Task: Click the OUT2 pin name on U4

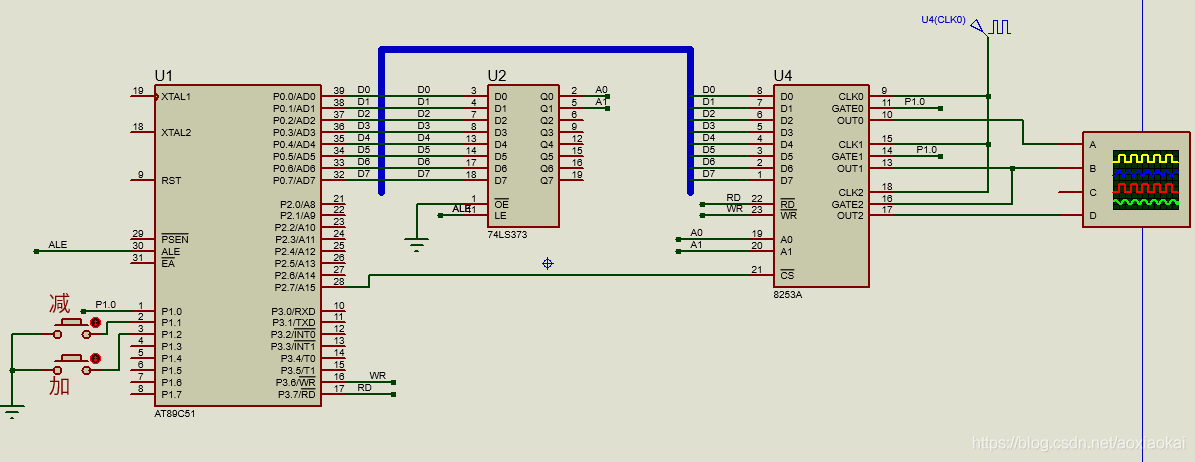Action: [x=851, y=216]
